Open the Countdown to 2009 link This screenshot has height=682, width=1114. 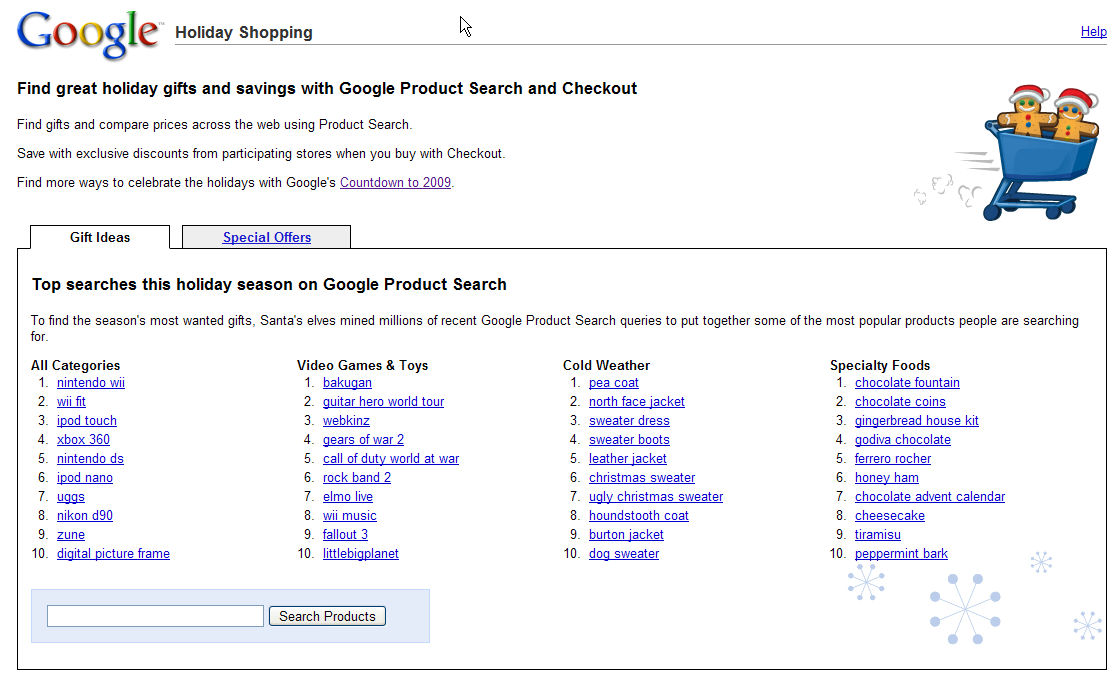(x=395, y=183)
